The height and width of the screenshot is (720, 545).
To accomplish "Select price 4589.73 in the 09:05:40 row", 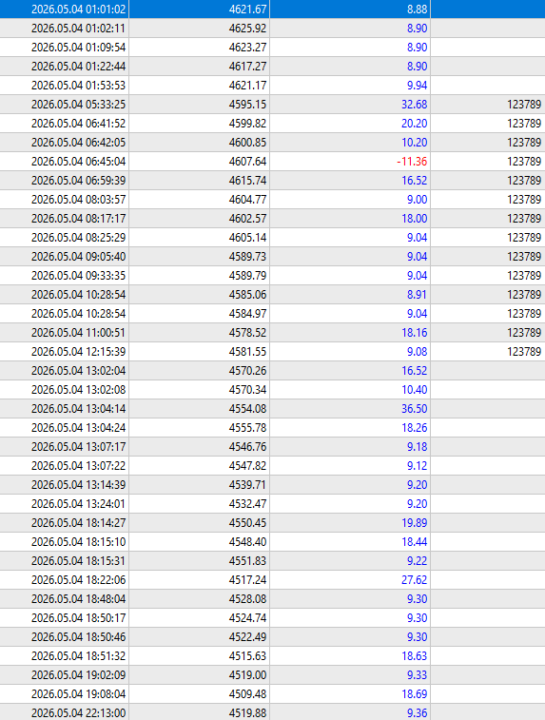I will [247, 257].
